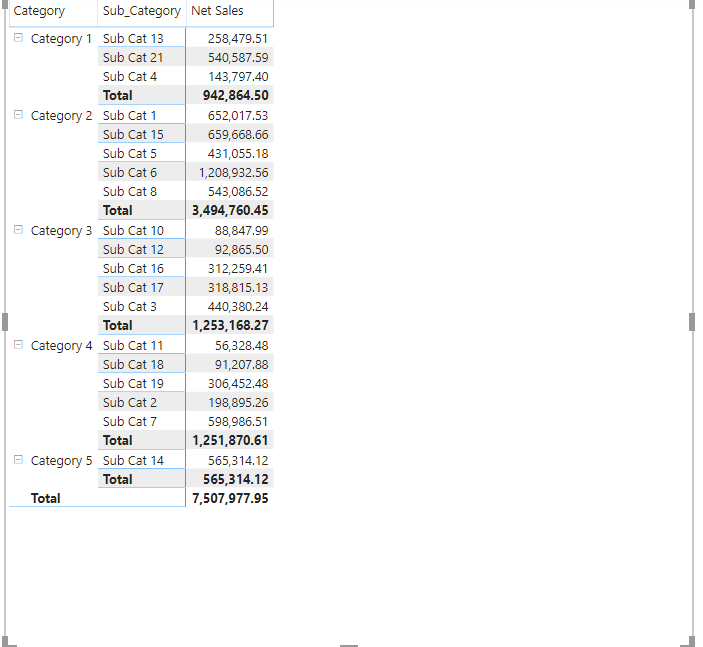The image size is (703, 647).
Task: Click the value 306,452.48
Action: click(x=238, y=384)
